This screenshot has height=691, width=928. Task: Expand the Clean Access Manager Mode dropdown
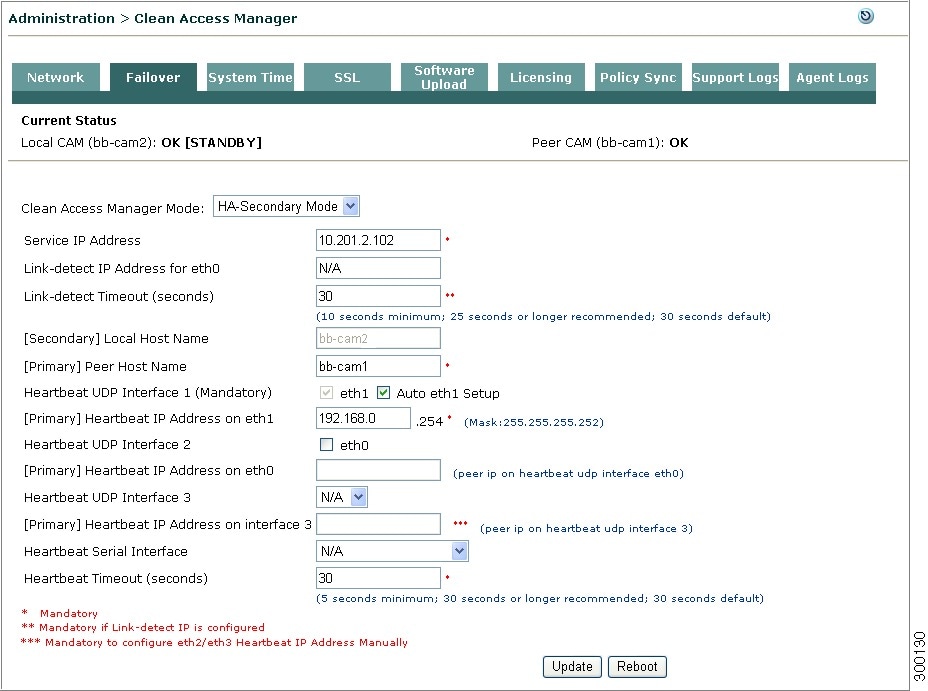click(286, 206)
